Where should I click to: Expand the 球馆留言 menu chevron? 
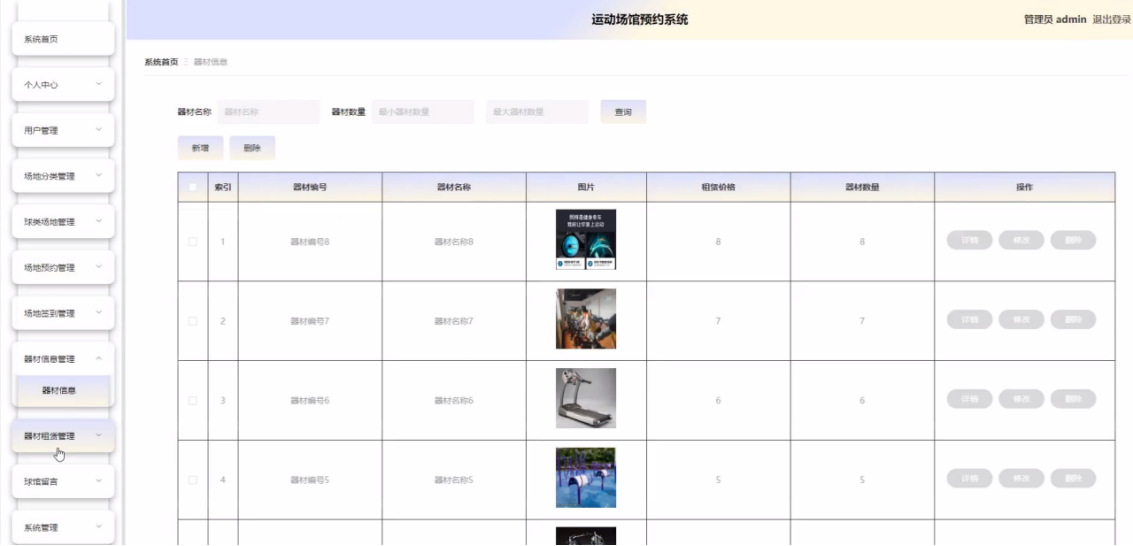[99, 481]
